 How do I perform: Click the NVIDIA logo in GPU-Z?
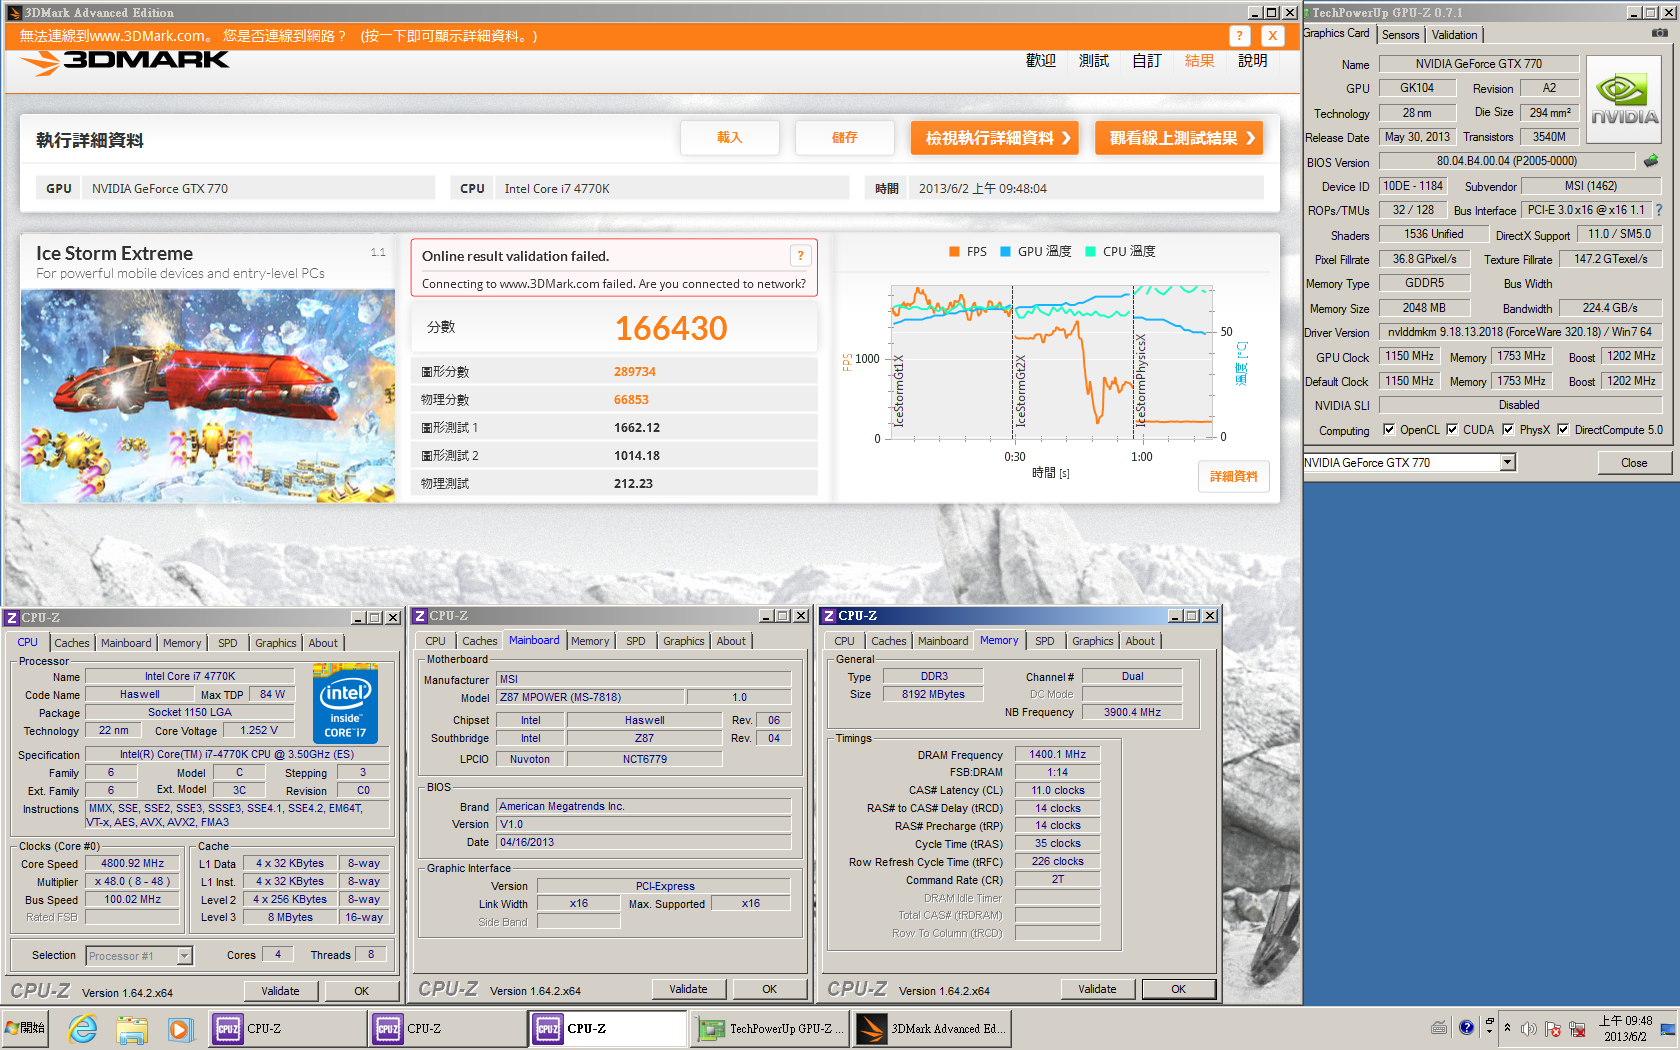pyautogui.click(x=1625, y=100)
